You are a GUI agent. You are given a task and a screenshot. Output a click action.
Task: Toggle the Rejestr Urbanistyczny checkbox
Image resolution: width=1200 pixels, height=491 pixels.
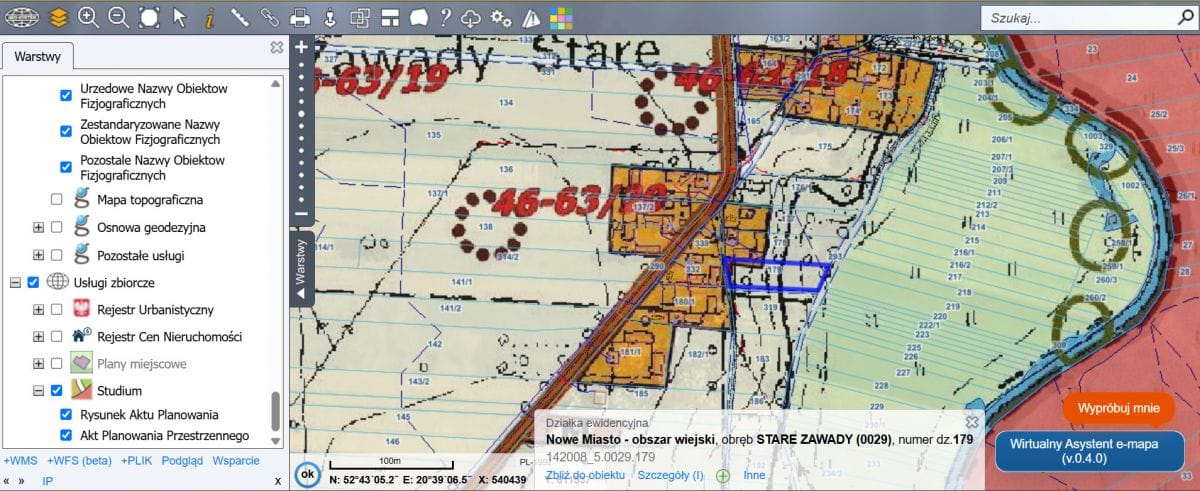[56, 310]
